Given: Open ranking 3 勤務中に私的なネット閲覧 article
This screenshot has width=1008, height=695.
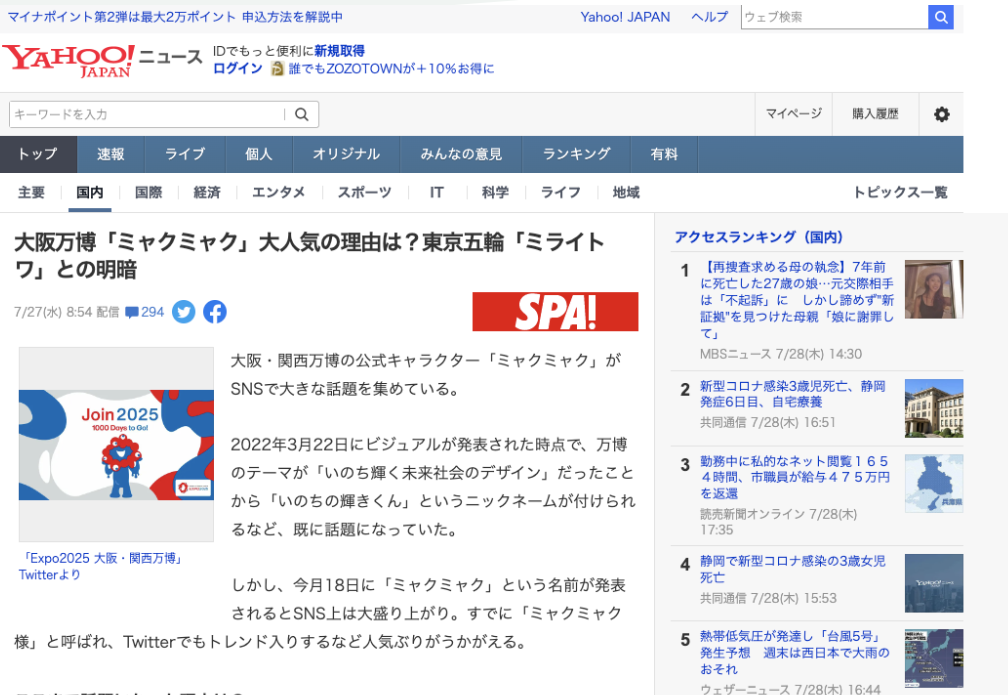Looking at the screenshot, I should [795, 477].
